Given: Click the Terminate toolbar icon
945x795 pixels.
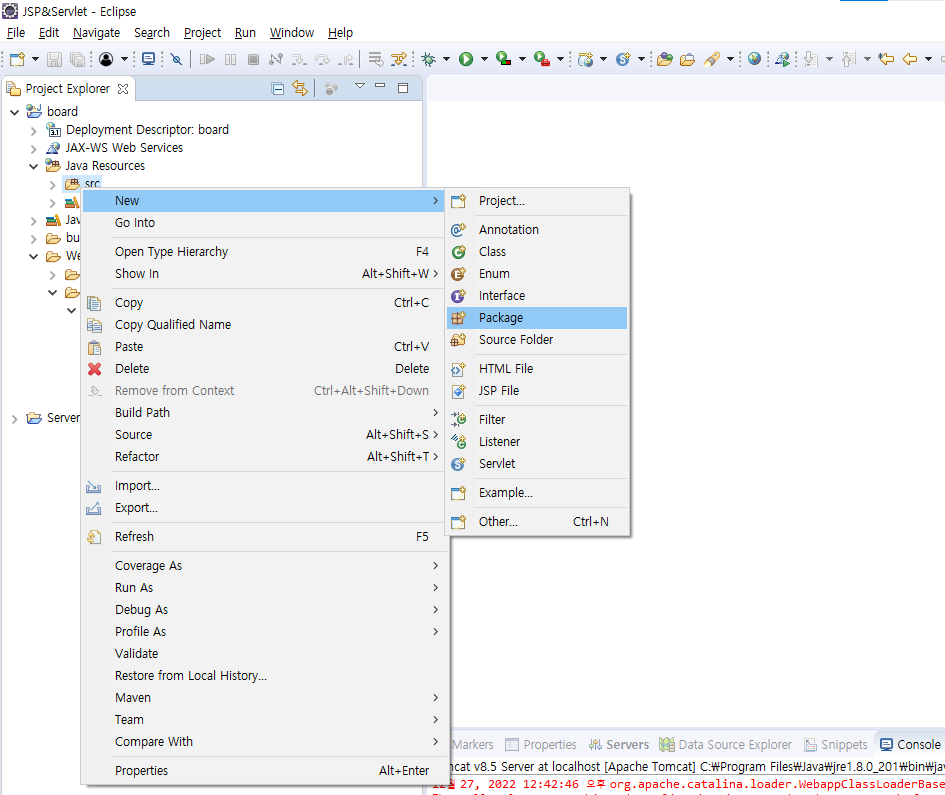Looking at the screenshot, I should pos(254,59).
